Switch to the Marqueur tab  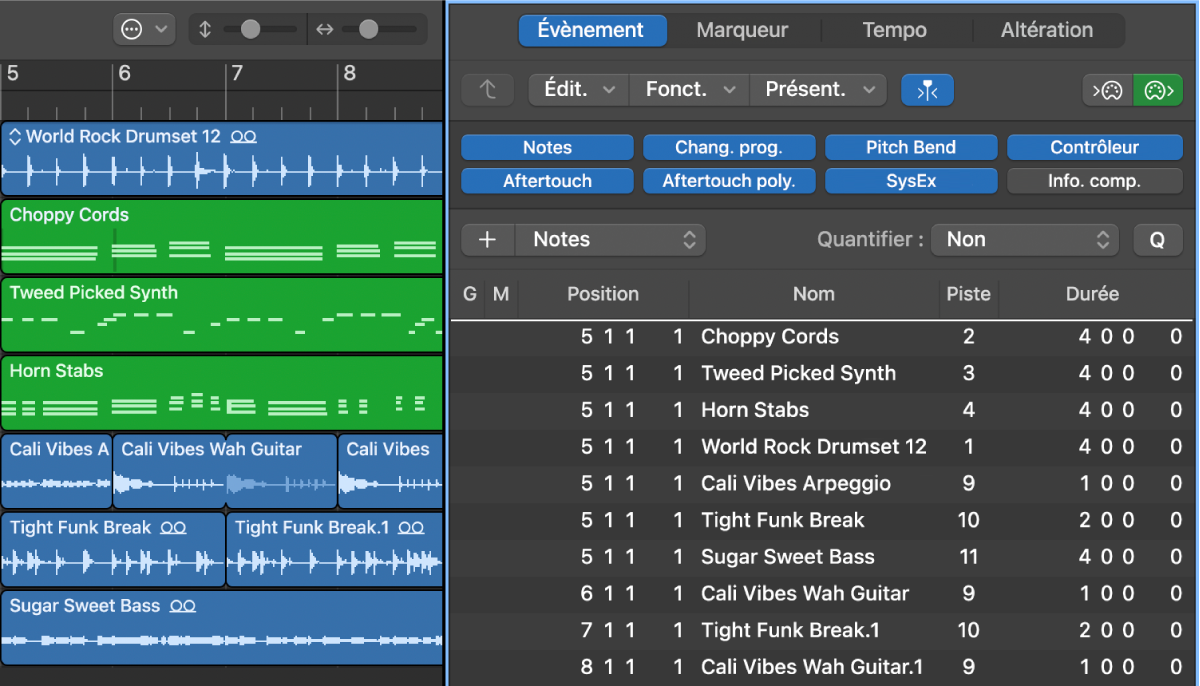[742, 30]
